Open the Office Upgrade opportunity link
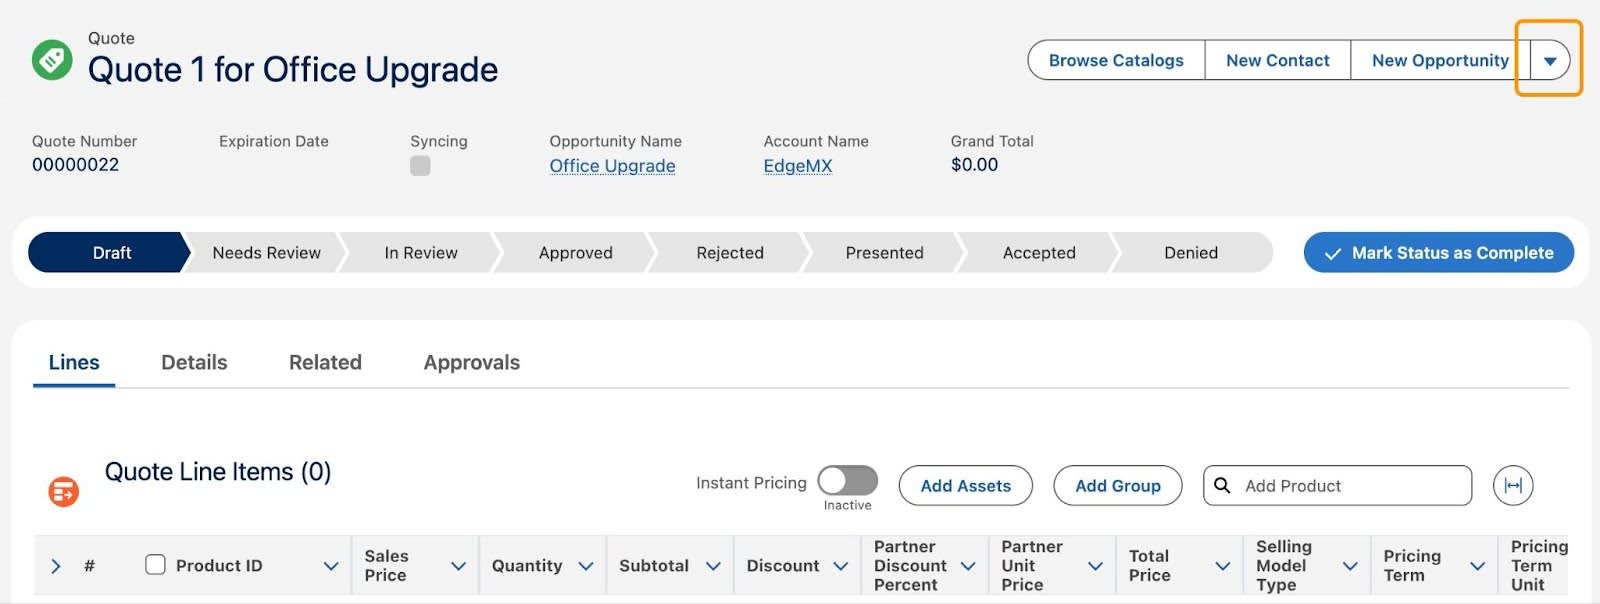Screen dimensions: 1600x604 click(612, 166)
